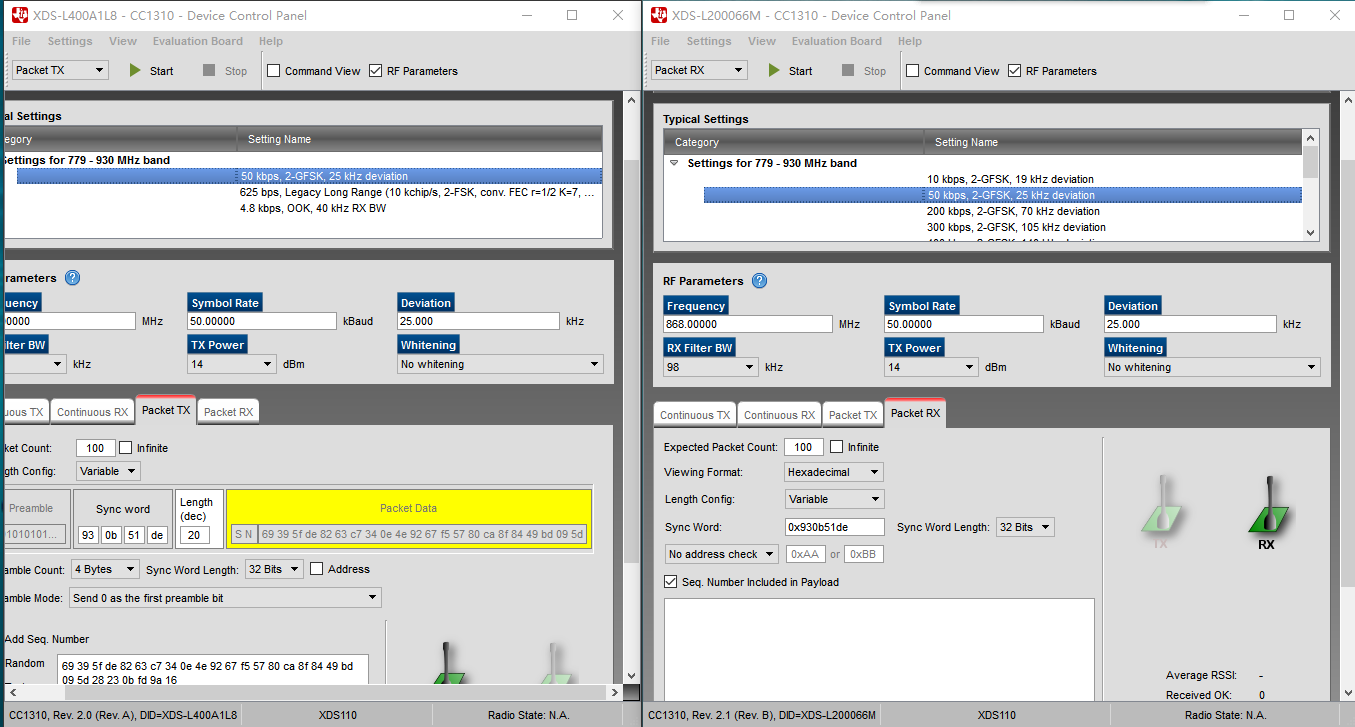Open Sync Word Length dropdown in XDS-L200066M window
The width and height of the screenshot is (1355, 727).
(1026, 527)
